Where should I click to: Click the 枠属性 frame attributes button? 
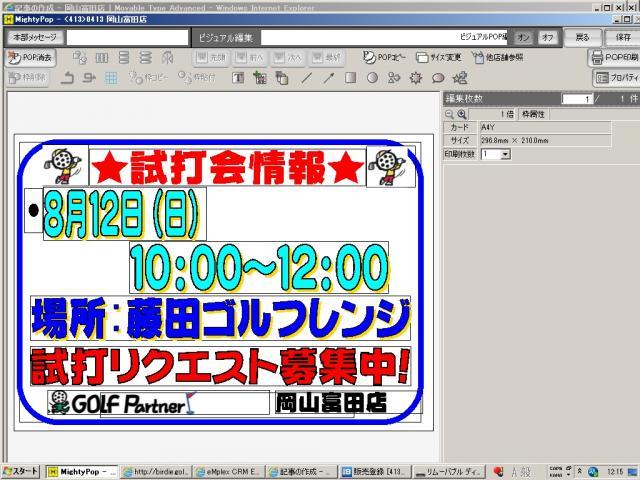pyautogui.click(x=533, y=114)
